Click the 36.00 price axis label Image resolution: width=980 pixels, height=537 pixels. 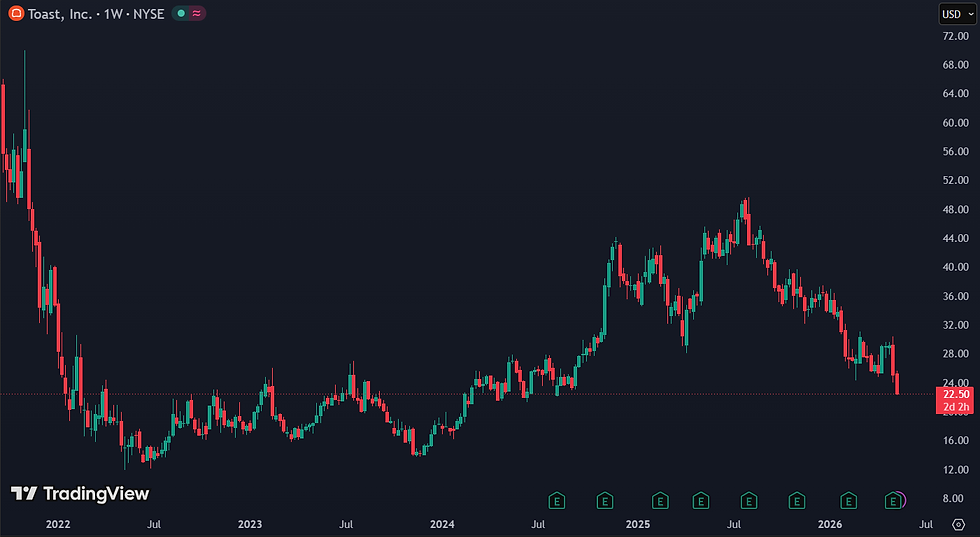click(956, 296)
